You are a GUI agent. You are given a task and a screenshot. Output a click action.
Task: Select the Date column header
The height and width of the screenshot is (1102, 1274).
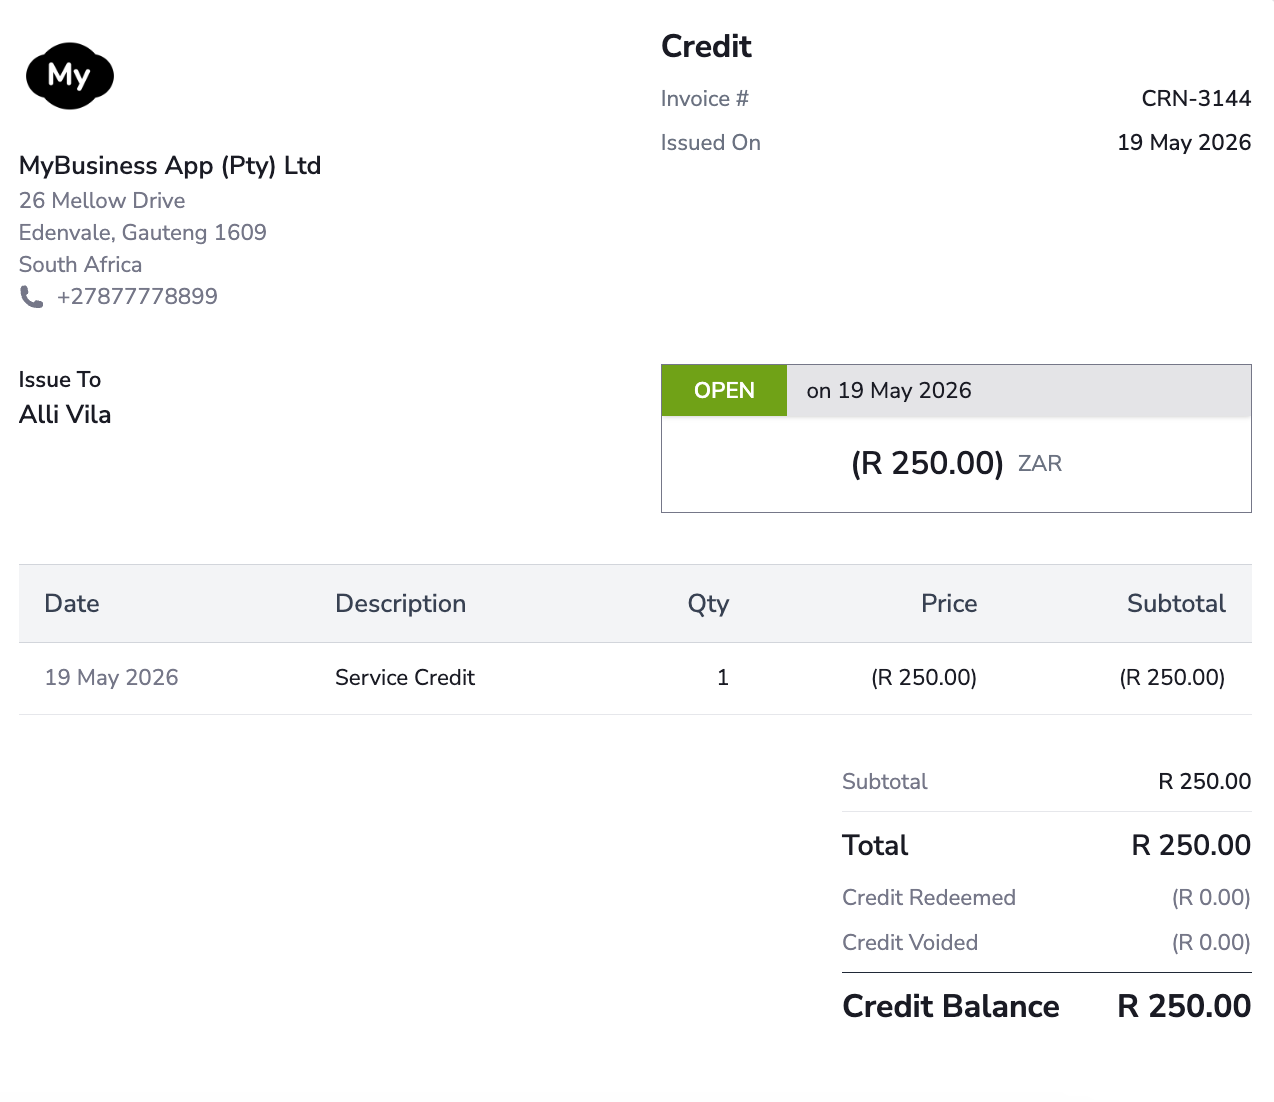[x=72, y=603]
